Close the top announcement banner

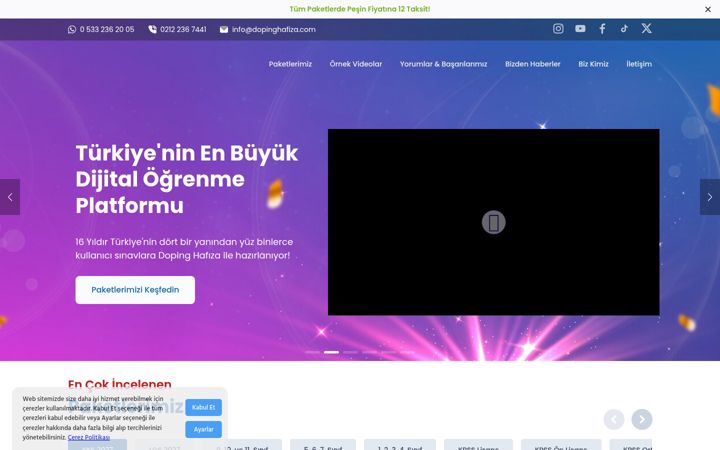coord(708,9)
